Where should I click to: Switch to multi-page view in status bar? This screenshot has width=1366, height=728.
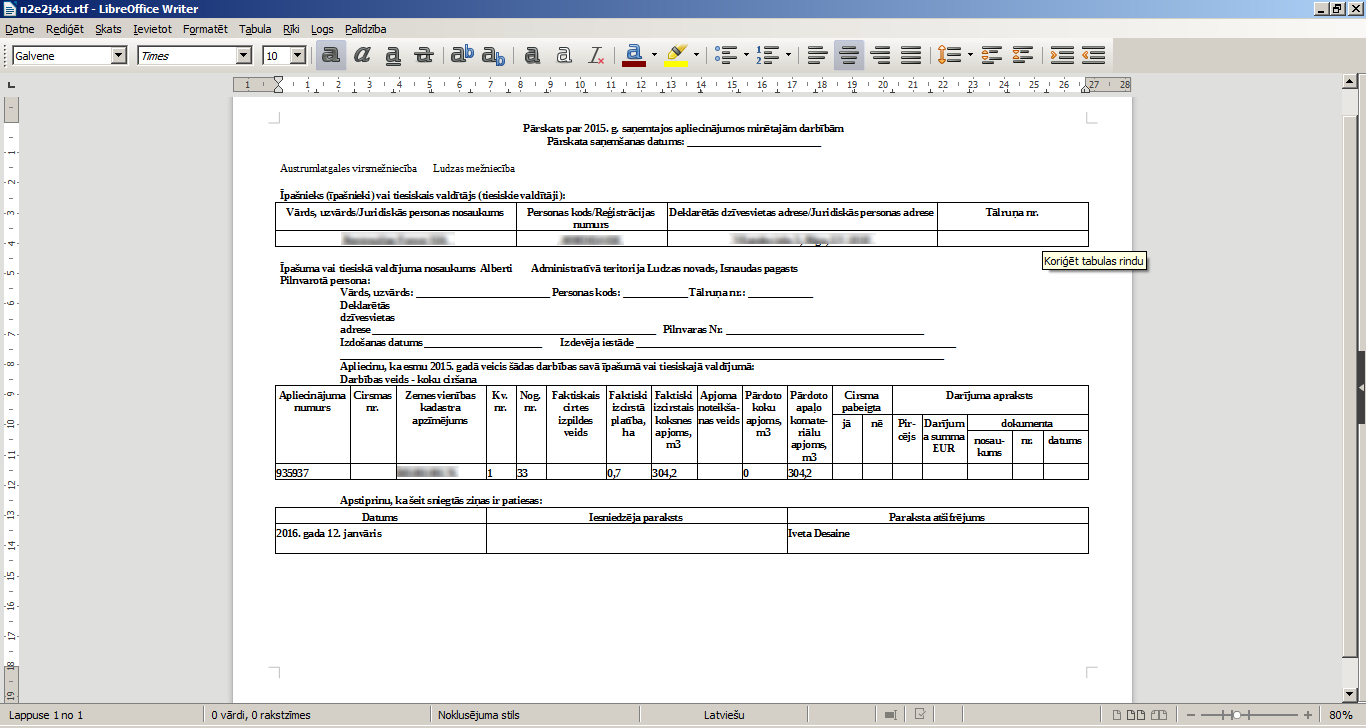point(1136,714)
